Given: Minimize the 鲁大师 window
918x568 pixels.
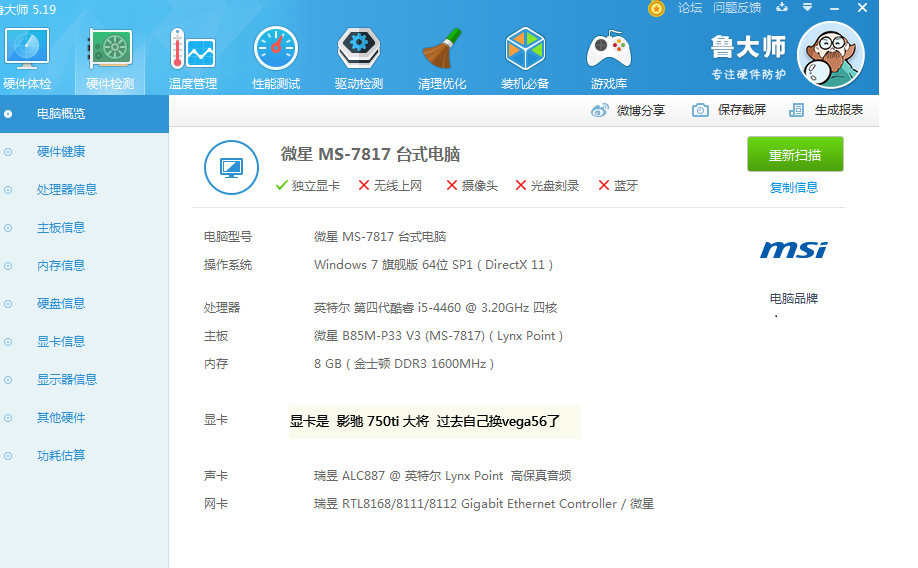Looking at the screenshot, I should pos(835,8).
